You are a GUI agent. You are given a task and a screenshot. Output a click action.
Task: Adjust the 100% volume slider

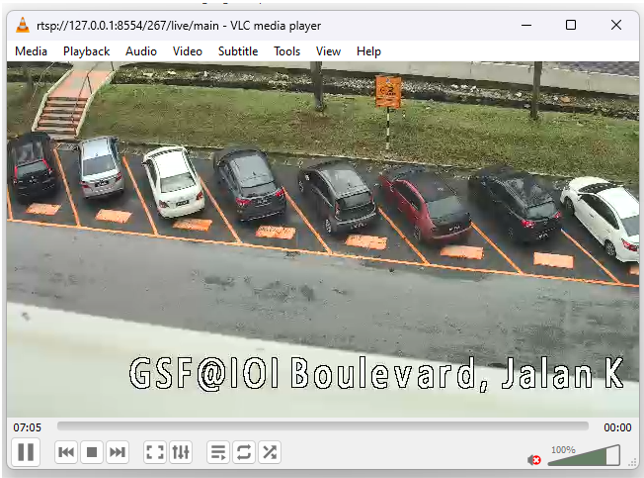[x=584, y=455]
